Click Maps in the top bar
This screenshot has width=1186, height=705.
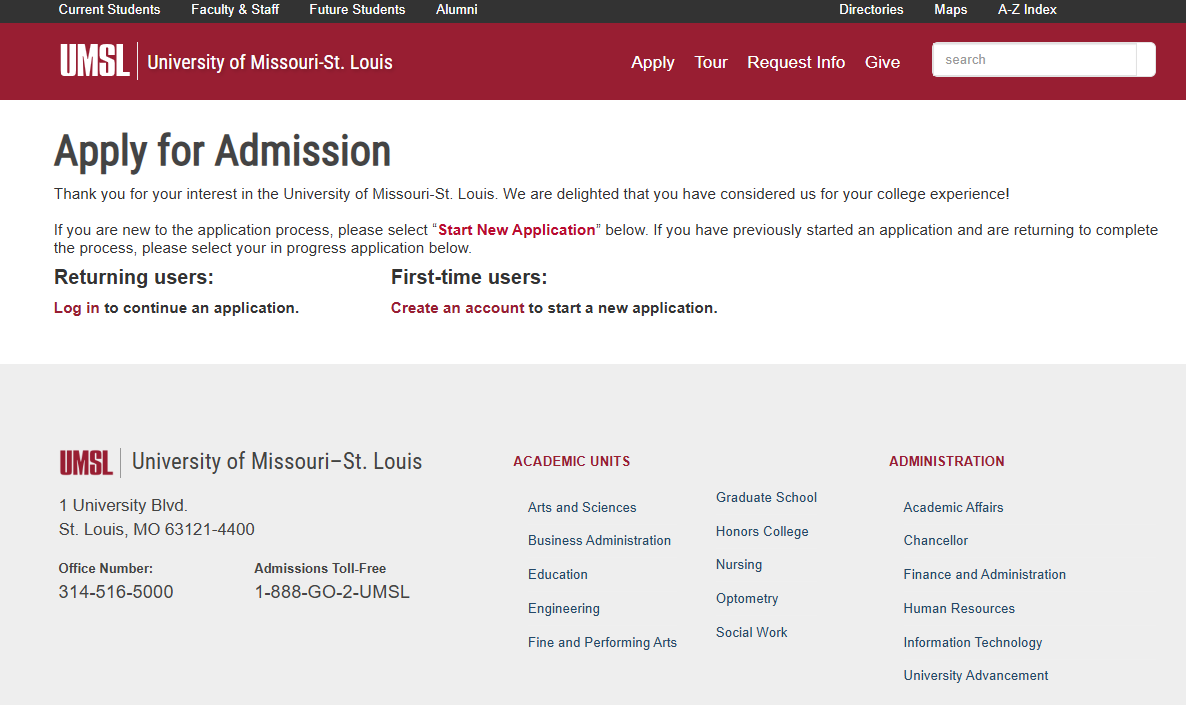pyautogui.click(x=950, y=10)
